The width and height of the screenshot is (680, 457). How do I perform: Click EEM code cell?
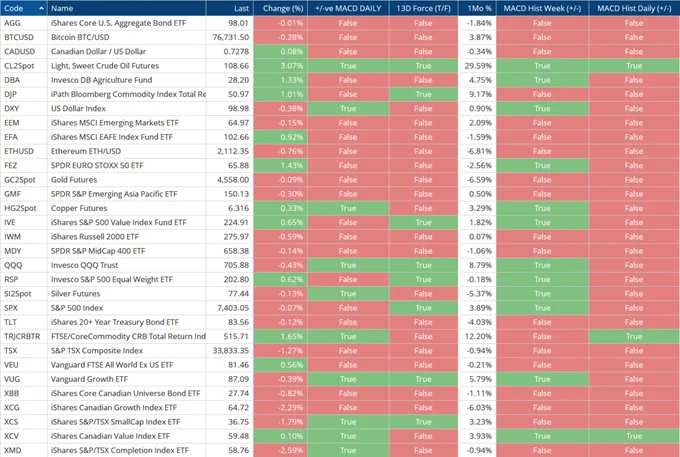pos(24,123)
